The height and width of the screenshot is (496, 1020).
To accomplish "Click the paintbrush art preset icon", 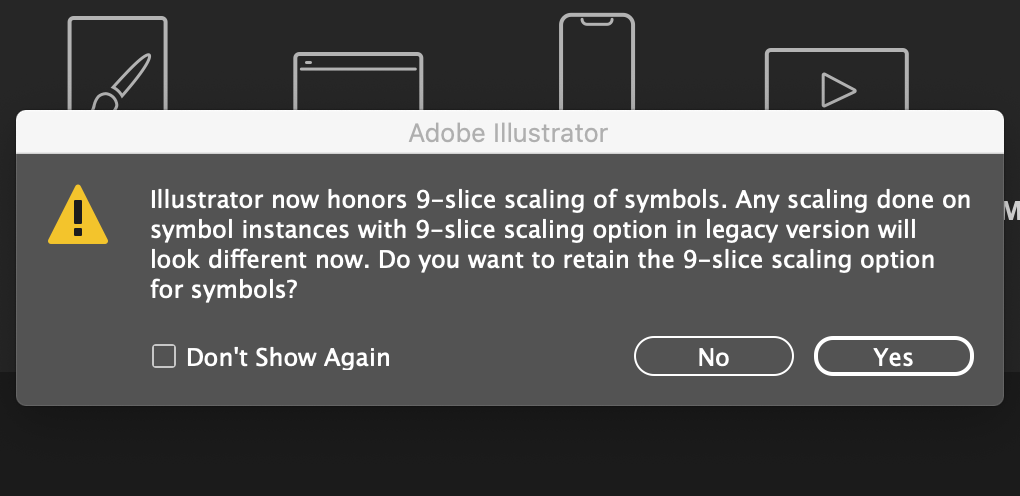I will (x=117, y=63).
